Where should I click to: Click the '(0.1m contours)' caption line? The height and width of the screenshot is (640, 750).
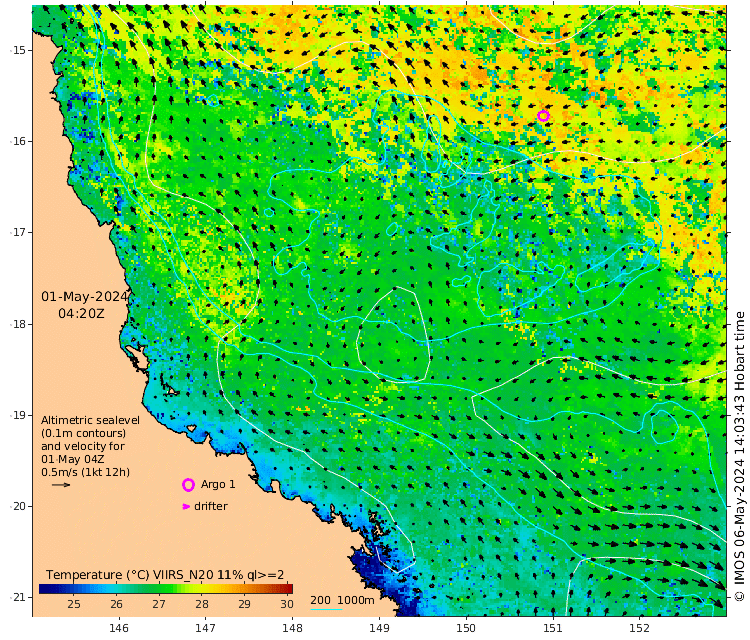tap(84, 433)
